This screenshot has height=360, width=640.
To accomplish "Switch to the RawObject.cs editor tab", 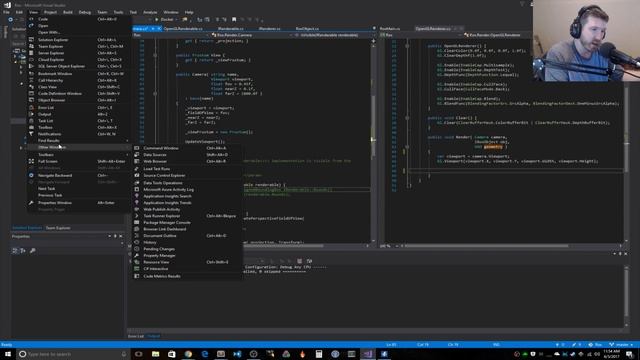I will point(307,29).
